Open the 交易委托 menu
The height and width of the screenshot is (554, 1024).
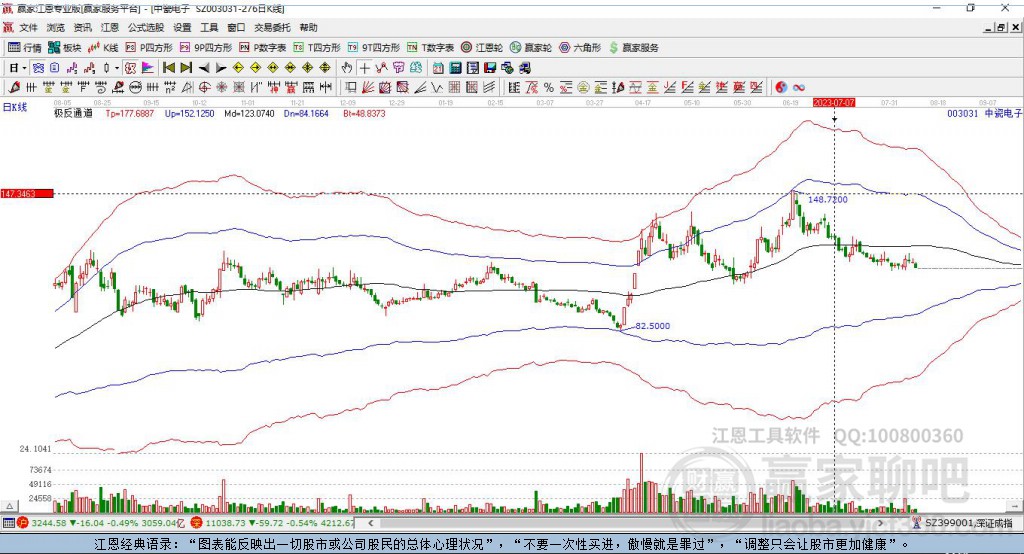pyautogui.click(x=272, y=27)
